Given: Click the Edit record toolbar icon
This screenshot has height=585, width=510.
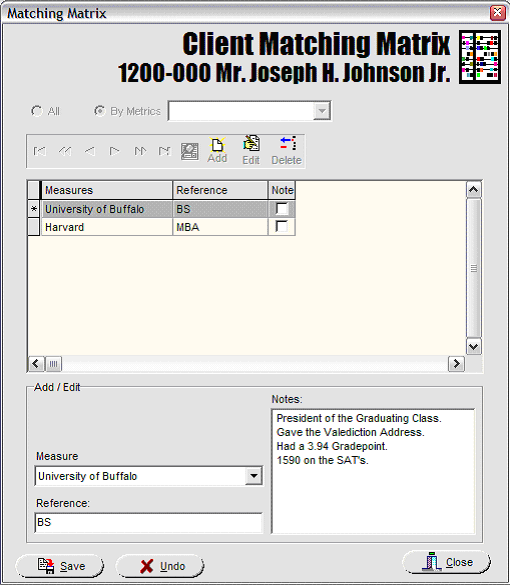Looking at the screenshot, I should click(251, 150).
